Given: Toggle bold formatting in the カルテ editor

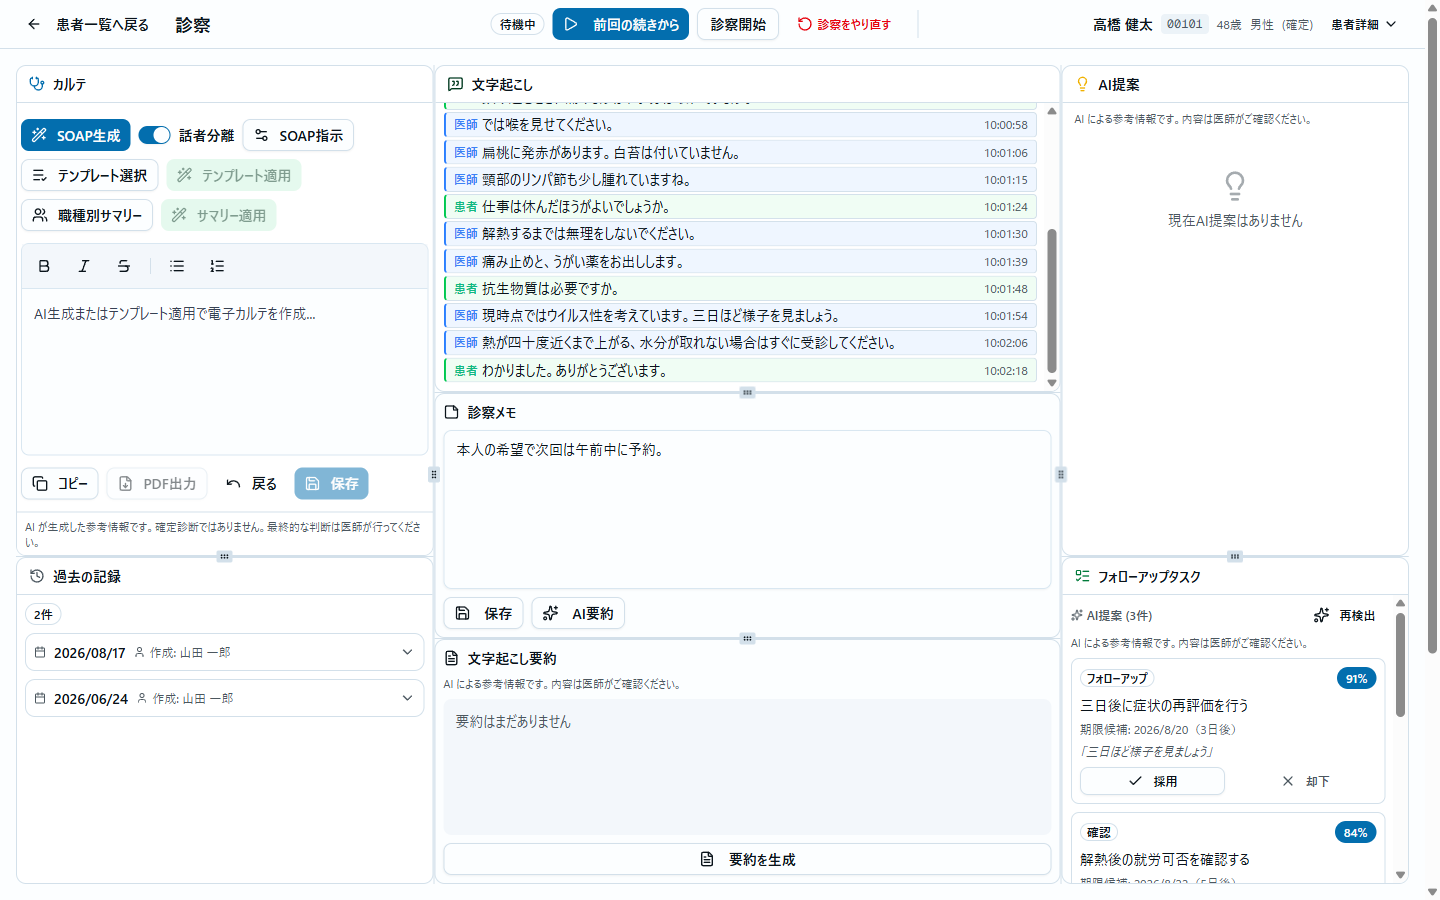Looking at the screenshot, I should pos(44,266).
